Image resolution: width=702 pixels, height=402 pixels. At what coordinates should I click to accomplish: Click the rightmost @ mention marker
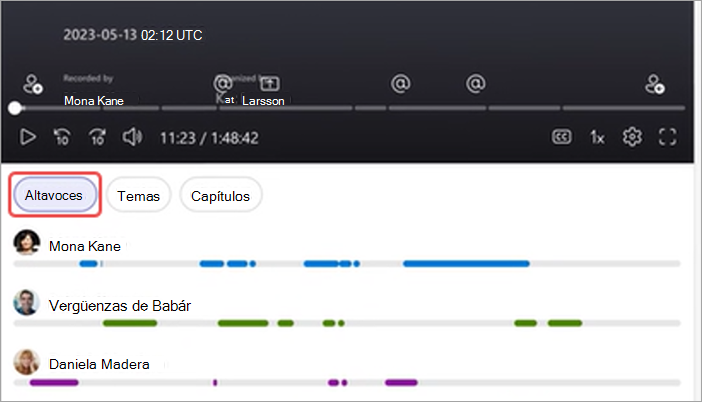pyautogui.click(x=475, y=84)
